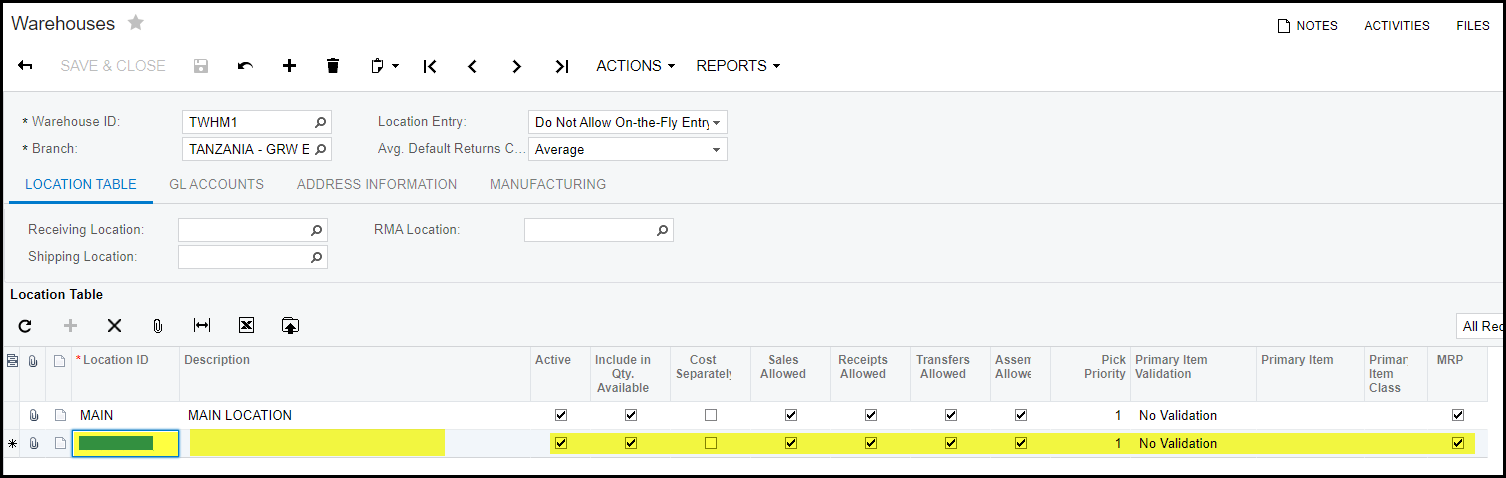Click the plus icon to add new warehouse

289,66
